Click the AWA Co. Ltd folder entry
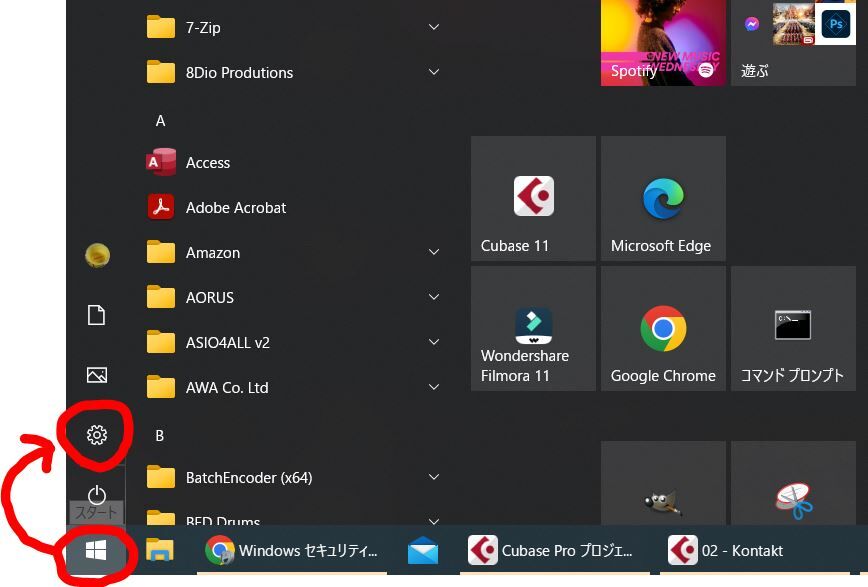 [x=293, y=387]
